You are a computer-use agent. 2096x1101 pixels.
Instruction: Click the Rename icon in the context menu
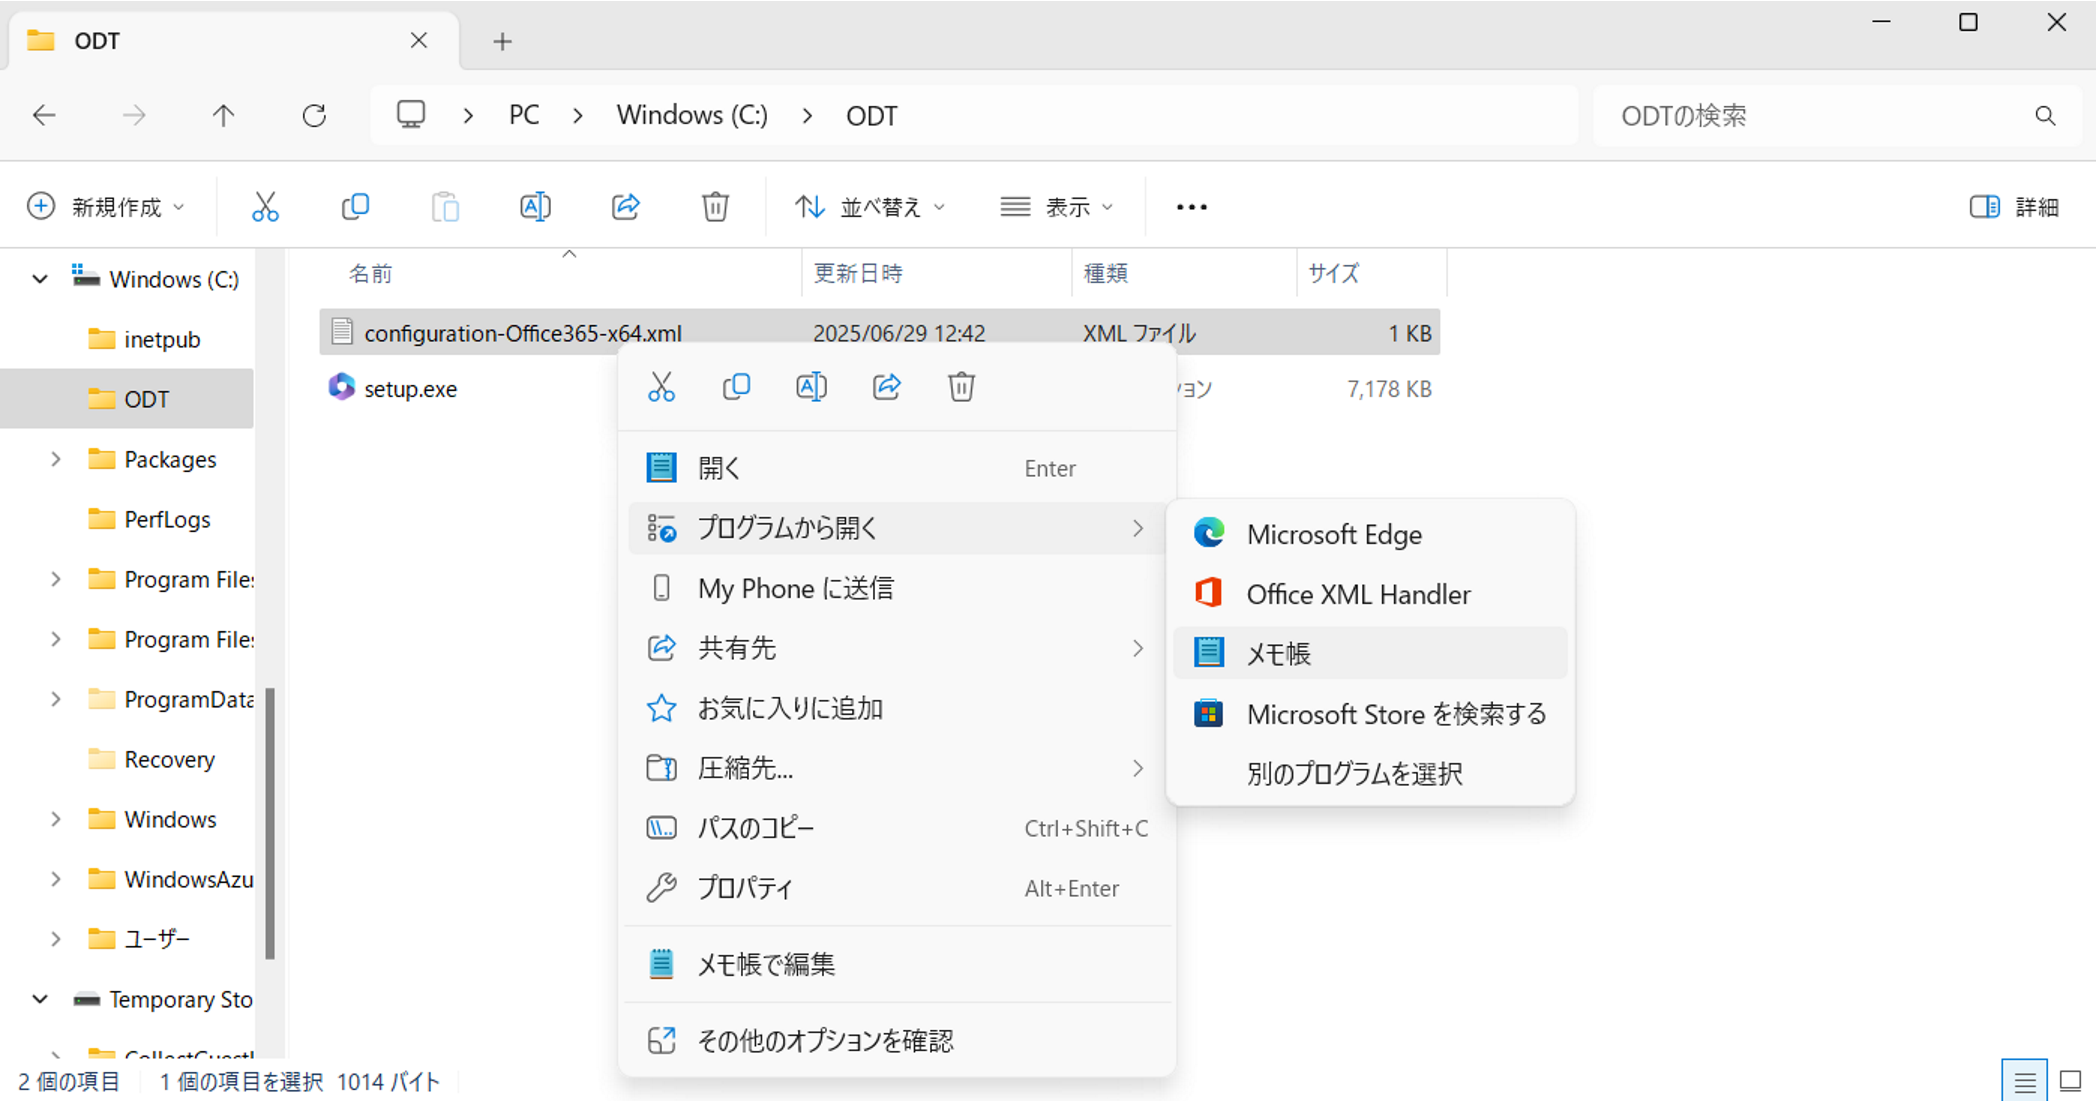point(811,387)
